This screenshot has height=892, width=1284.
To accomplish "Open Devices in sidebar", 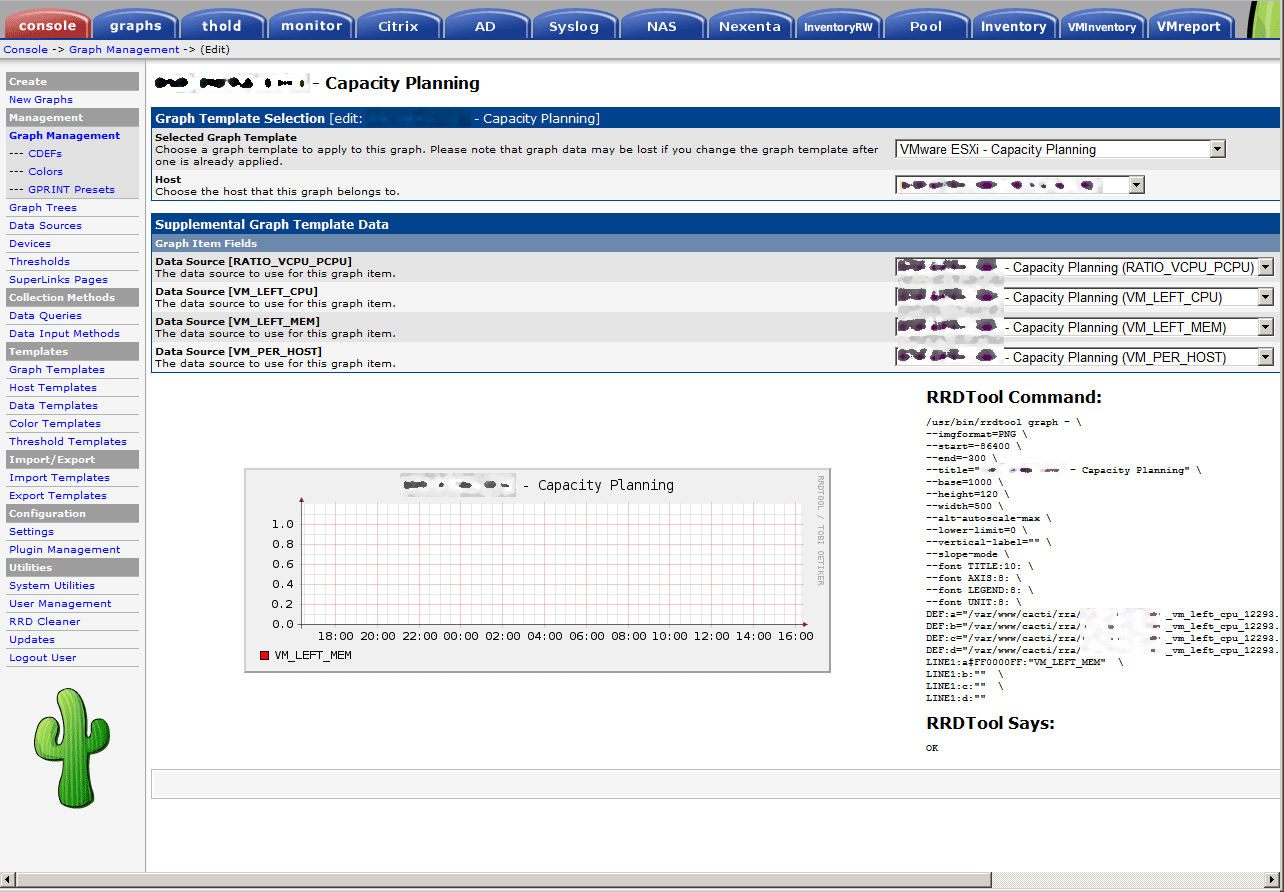I will (x=30, y=244).
